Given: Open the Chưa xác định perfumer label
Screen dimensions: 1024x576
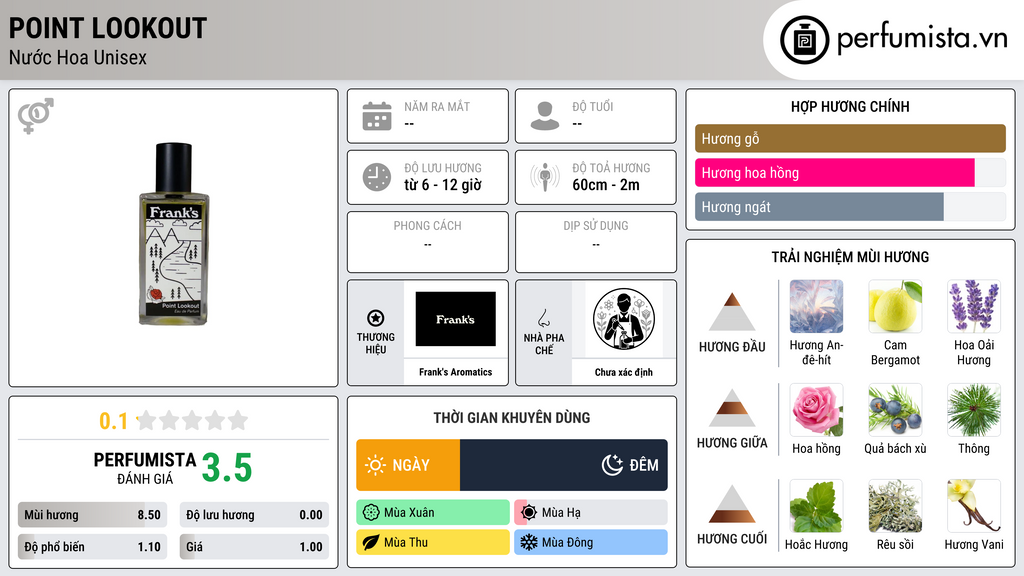Looking at the screenshot, I should [624, 372].
